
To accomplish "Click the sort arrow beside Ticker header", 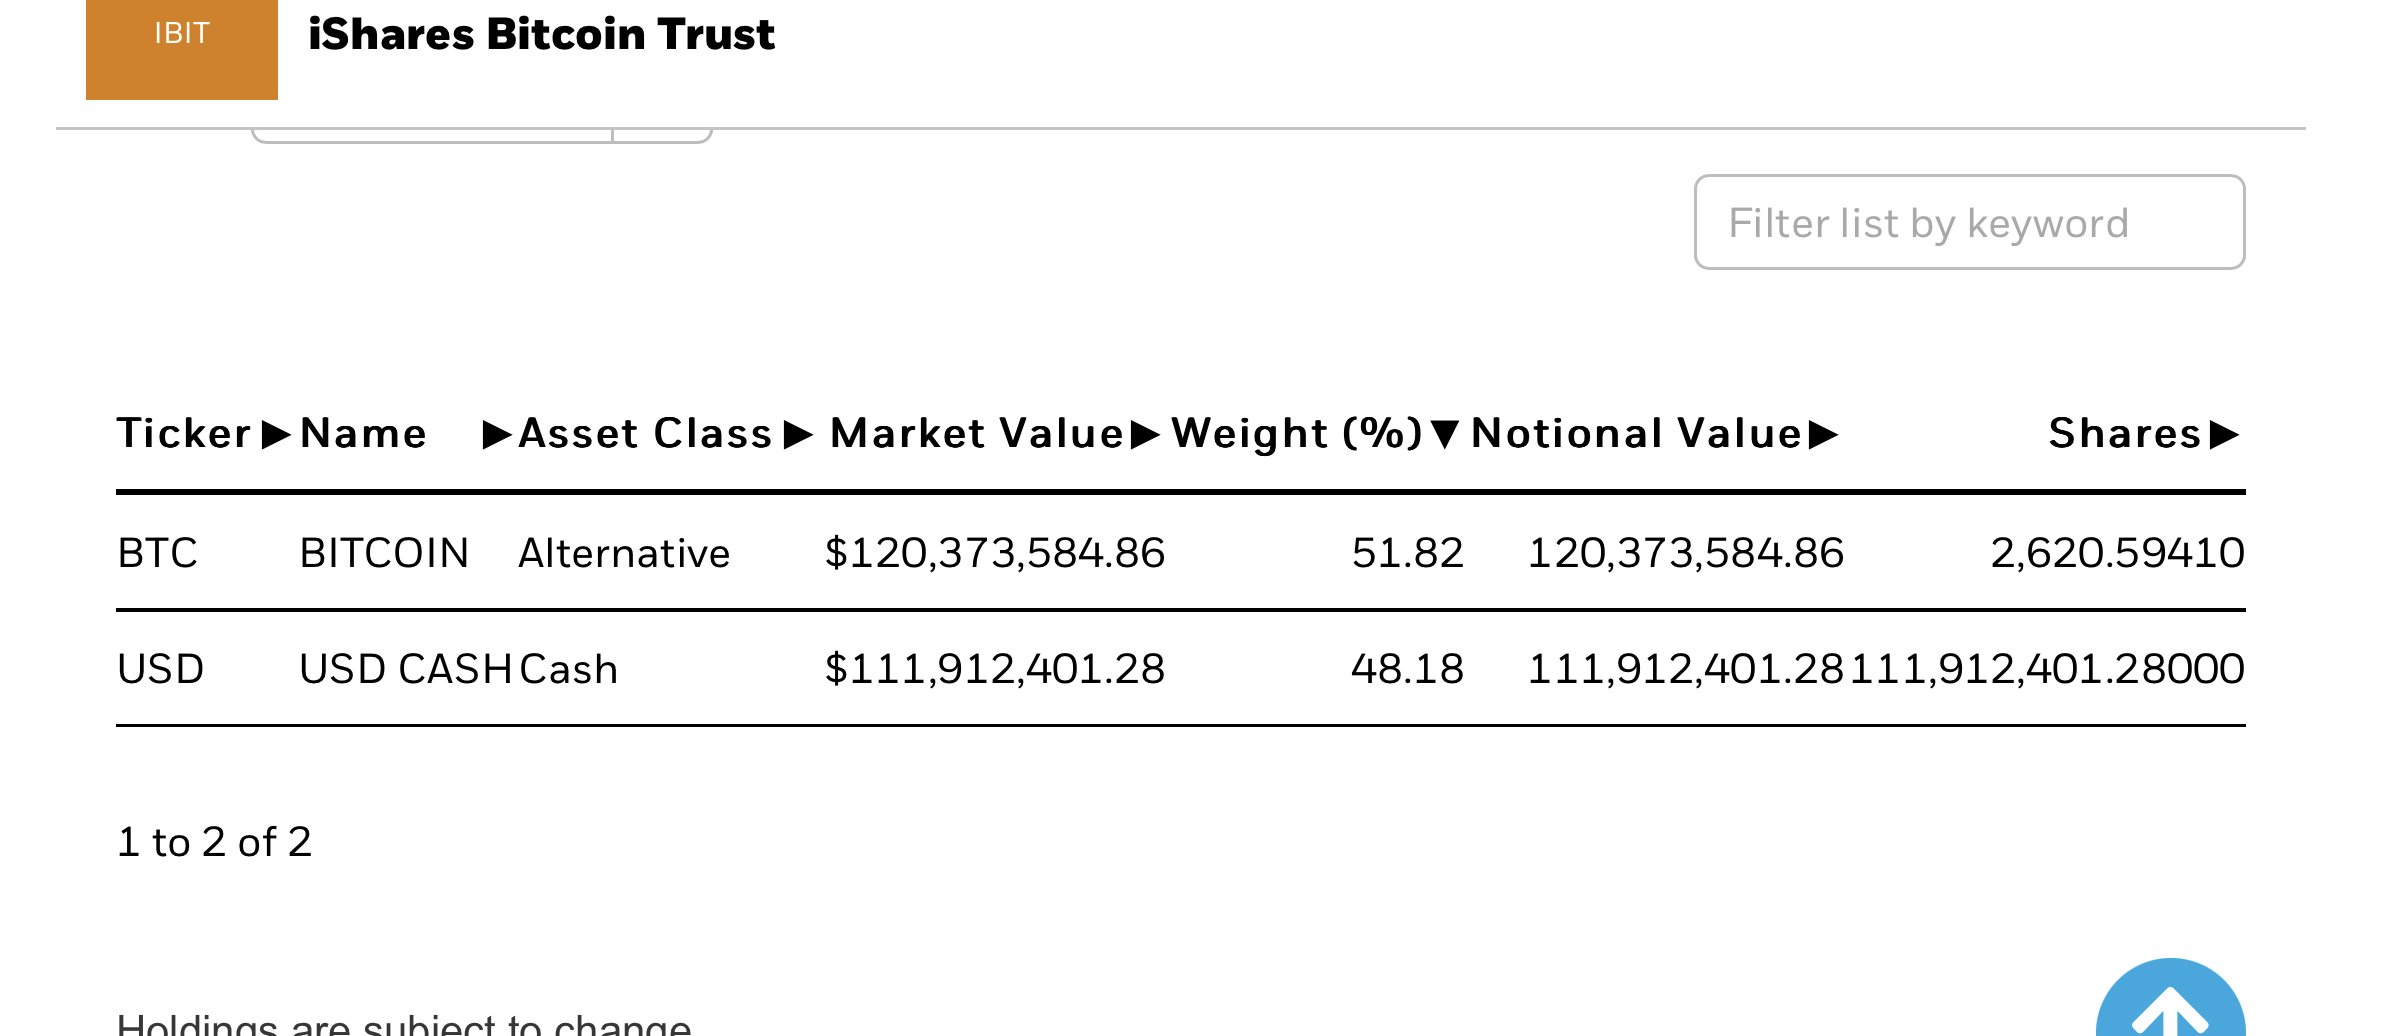I will pos(275,435).
